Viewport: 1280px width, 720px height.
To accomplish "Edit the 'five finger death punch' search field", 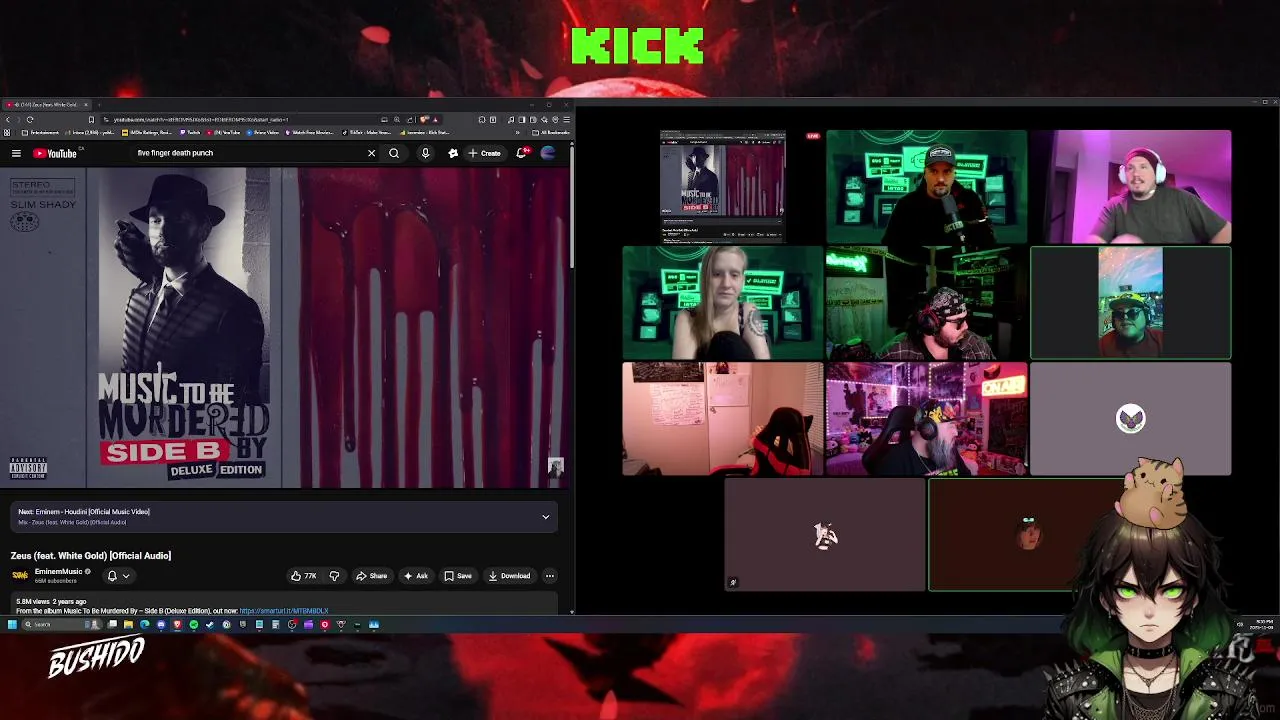I will [x=248, y=153].
